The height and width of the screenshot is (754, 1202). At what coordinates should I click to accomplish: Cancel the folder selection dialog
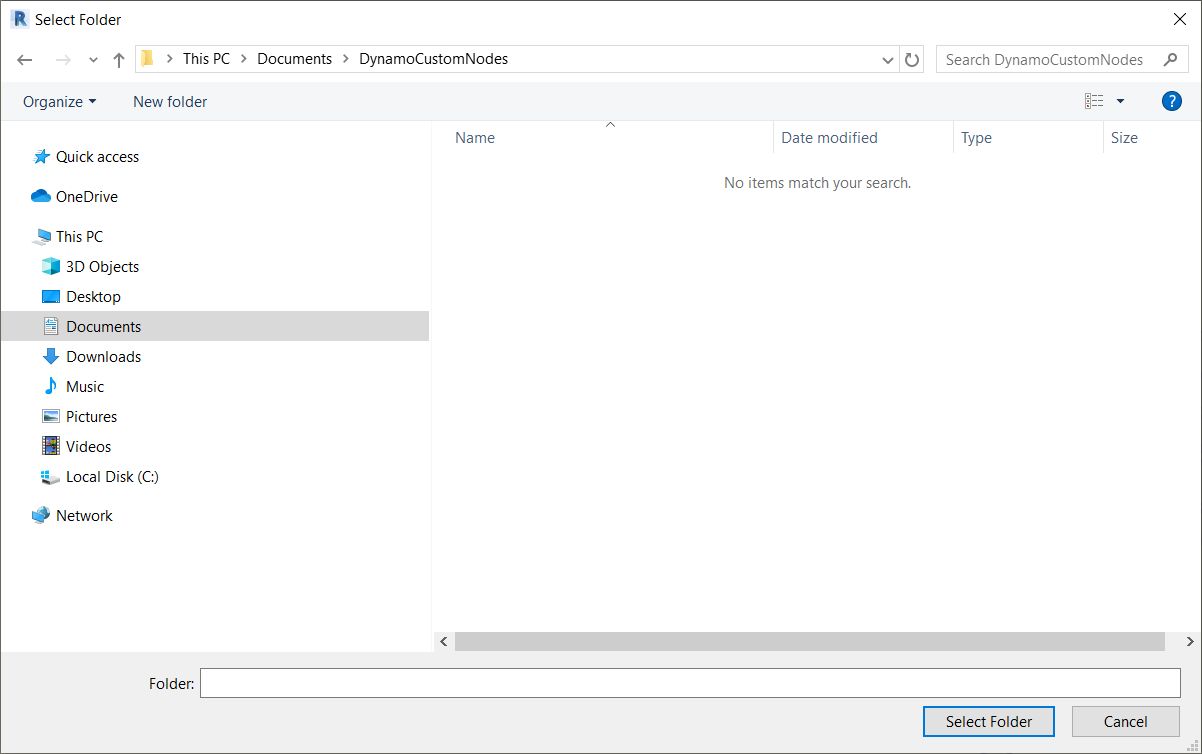point(1125,721)
